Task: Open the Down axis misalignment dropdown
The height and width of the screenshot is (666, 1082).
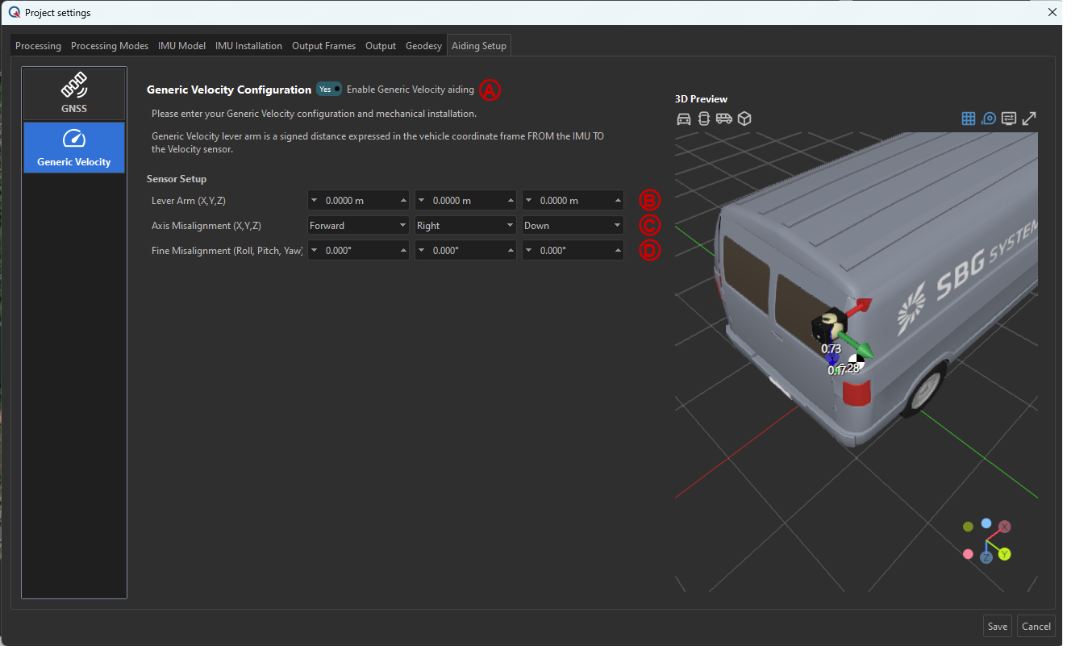Action: click(x=572, y=226)
